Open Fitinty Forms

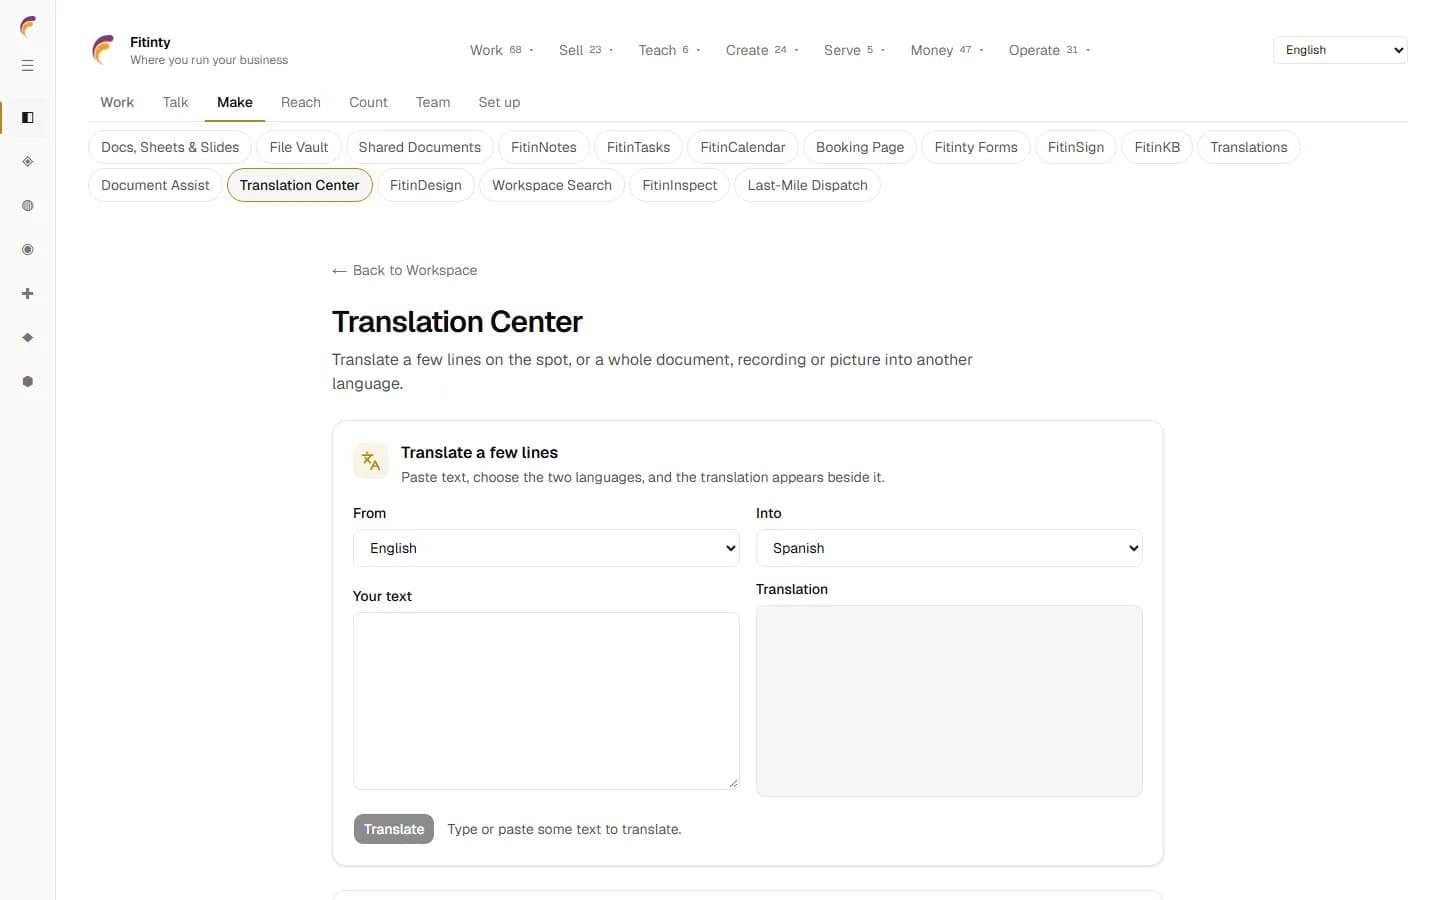976,147
